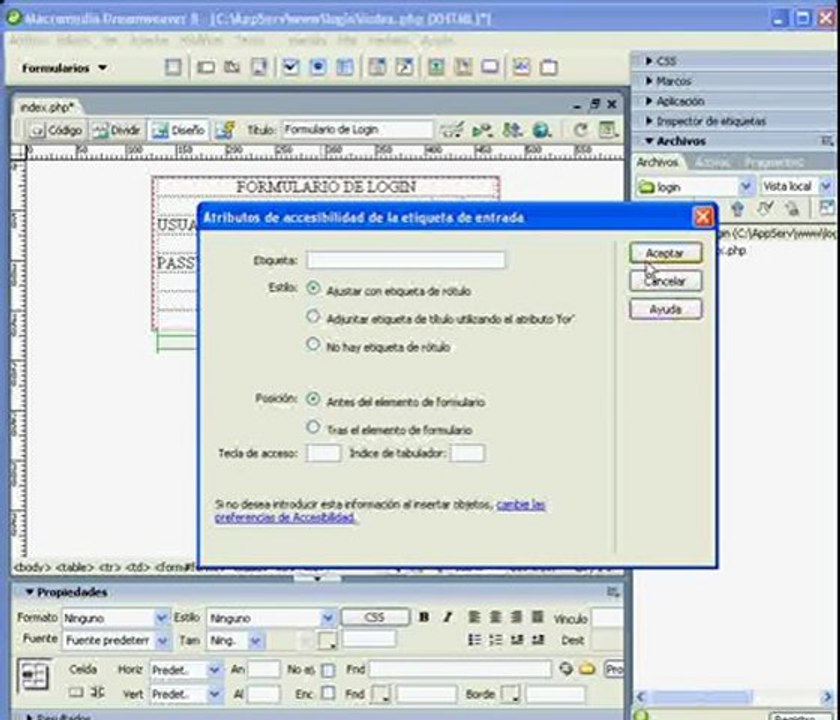Screen dimensions: 840x720
Task: Toggle the 'Enc' checkbox in Propiedades
Action: click(328, 693)
